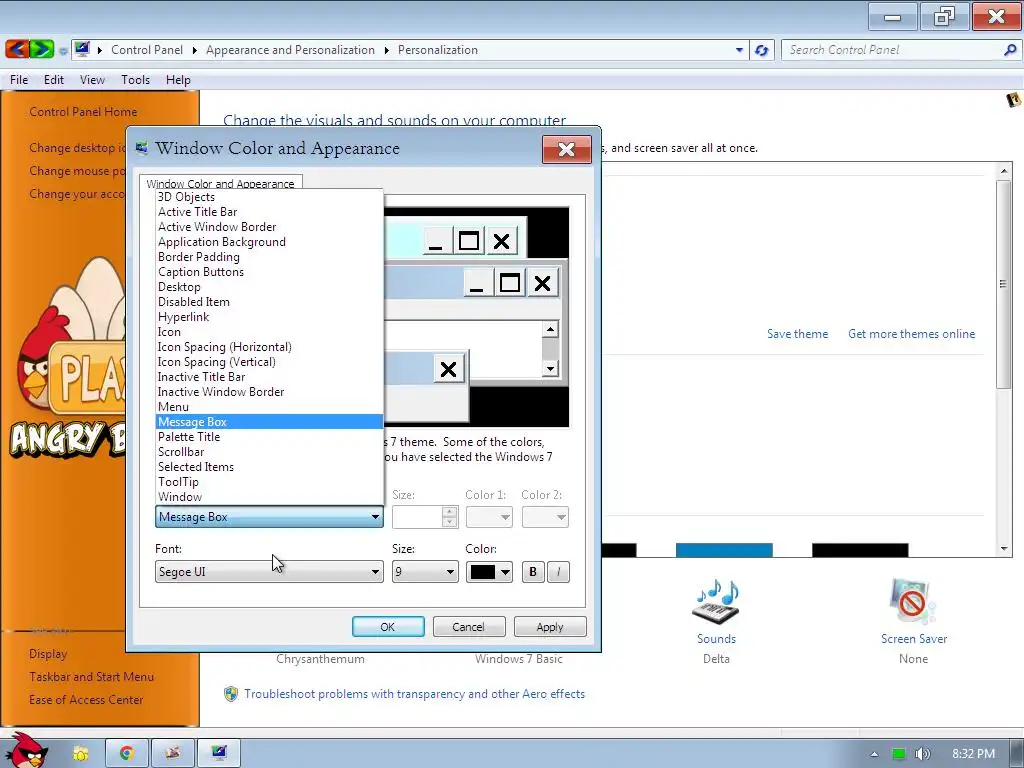The image size is (1024, 768).
Task: Click the Cancel button
Action: [469, 627]
